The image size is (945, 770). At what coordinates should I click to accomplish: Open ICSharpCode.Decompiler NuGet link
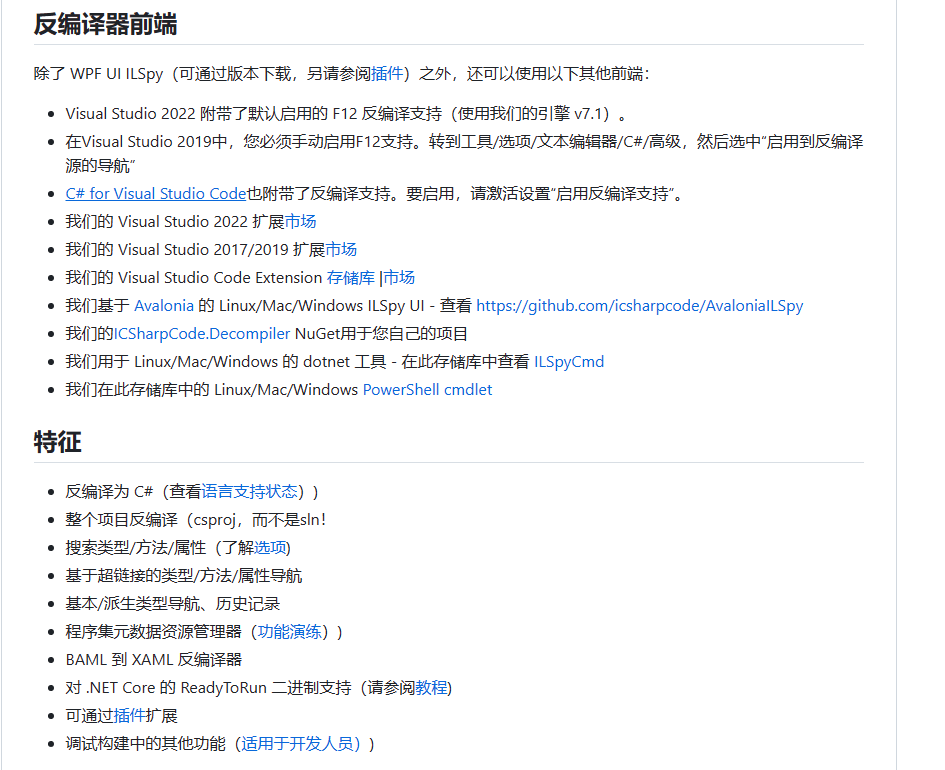[x=202, y=334]
